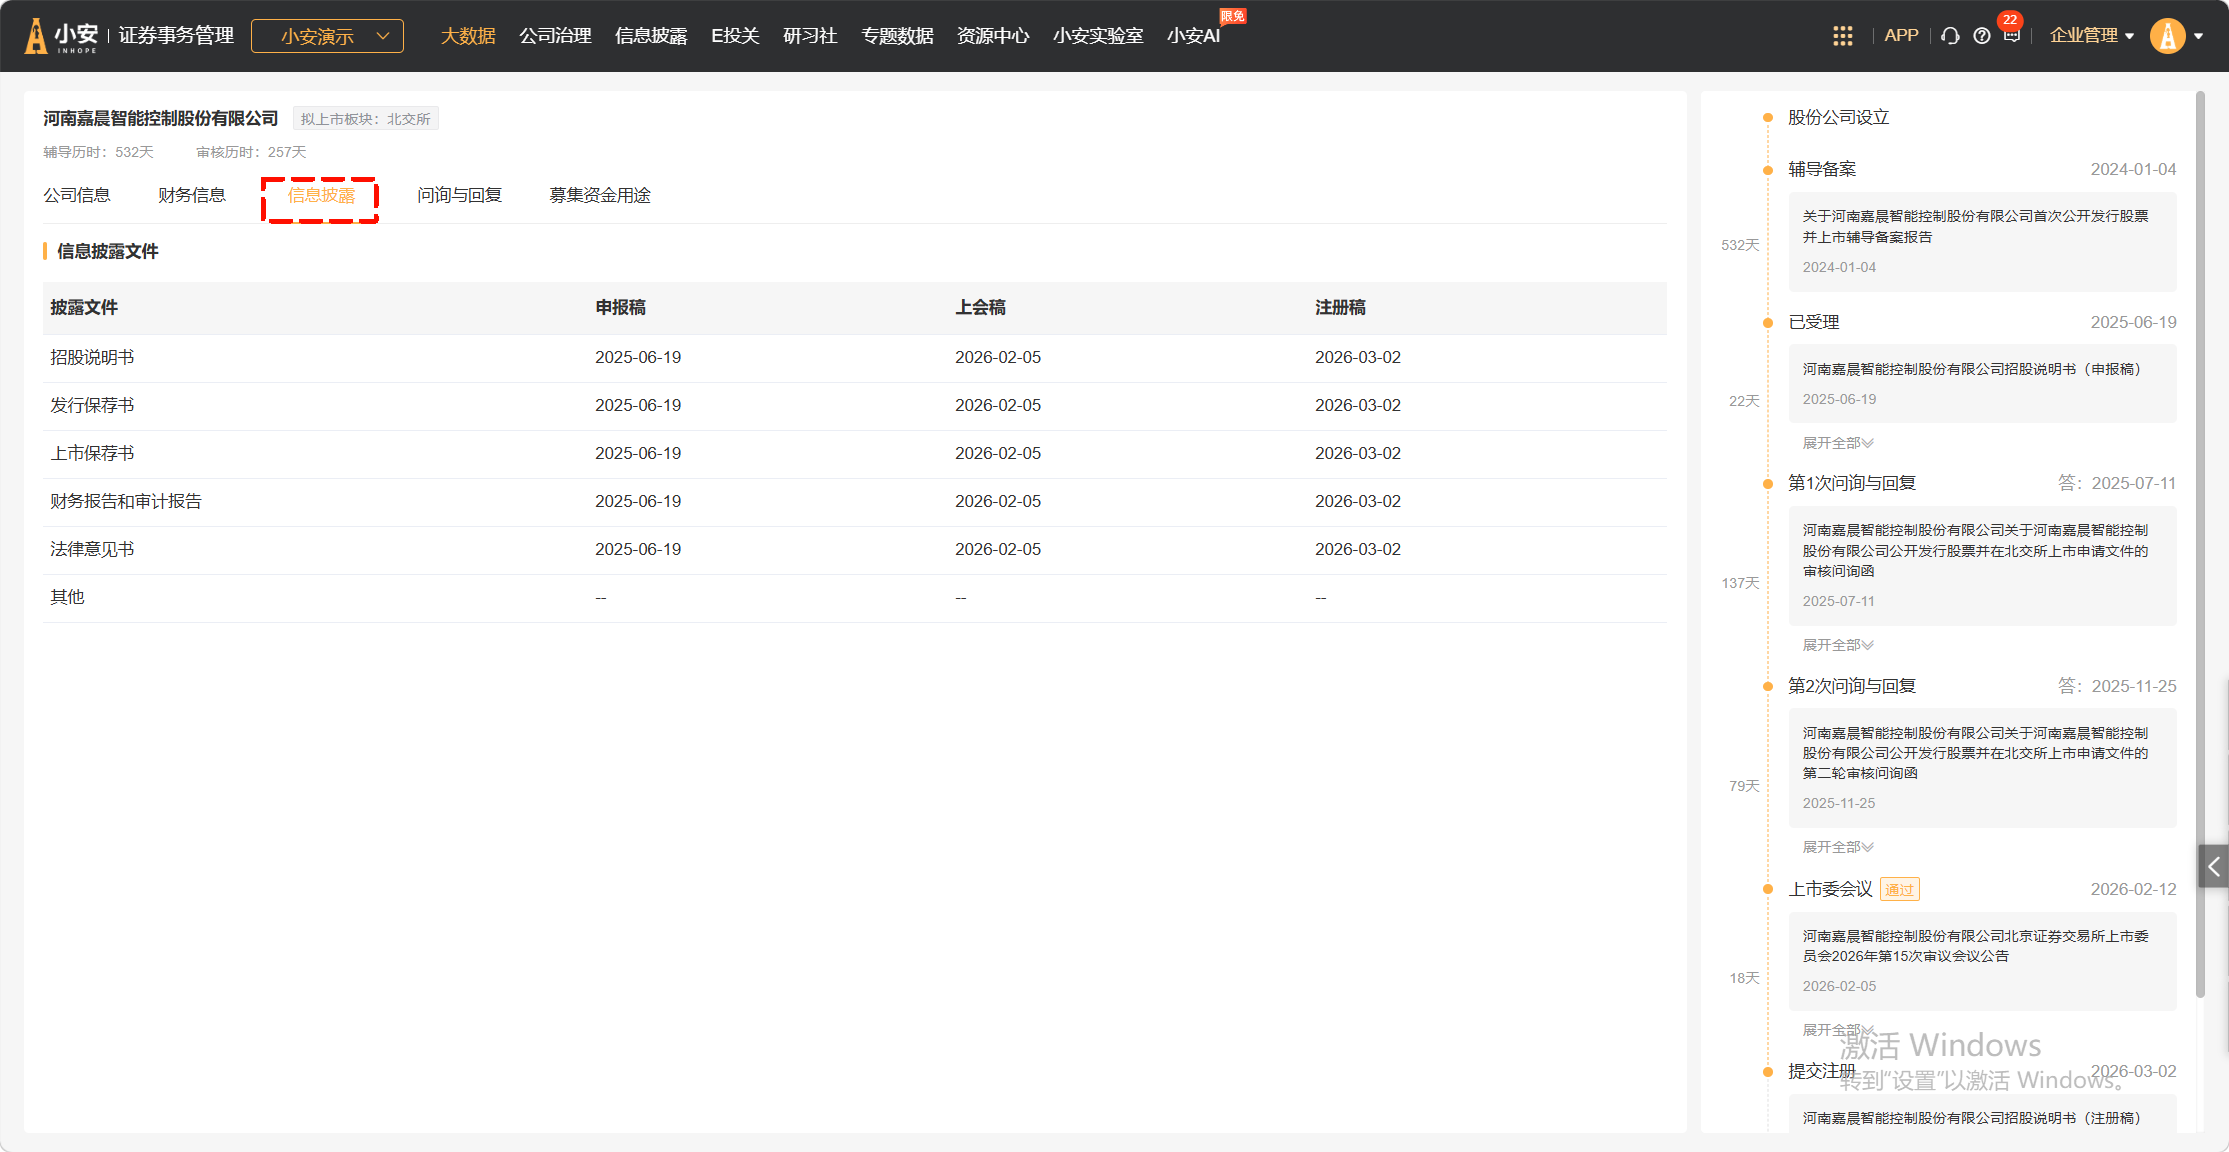Viewport: 2229px width, 1152px height.
Task: Expand 展开全部 under 第1次问询与回复
Action: (1837, 645)
